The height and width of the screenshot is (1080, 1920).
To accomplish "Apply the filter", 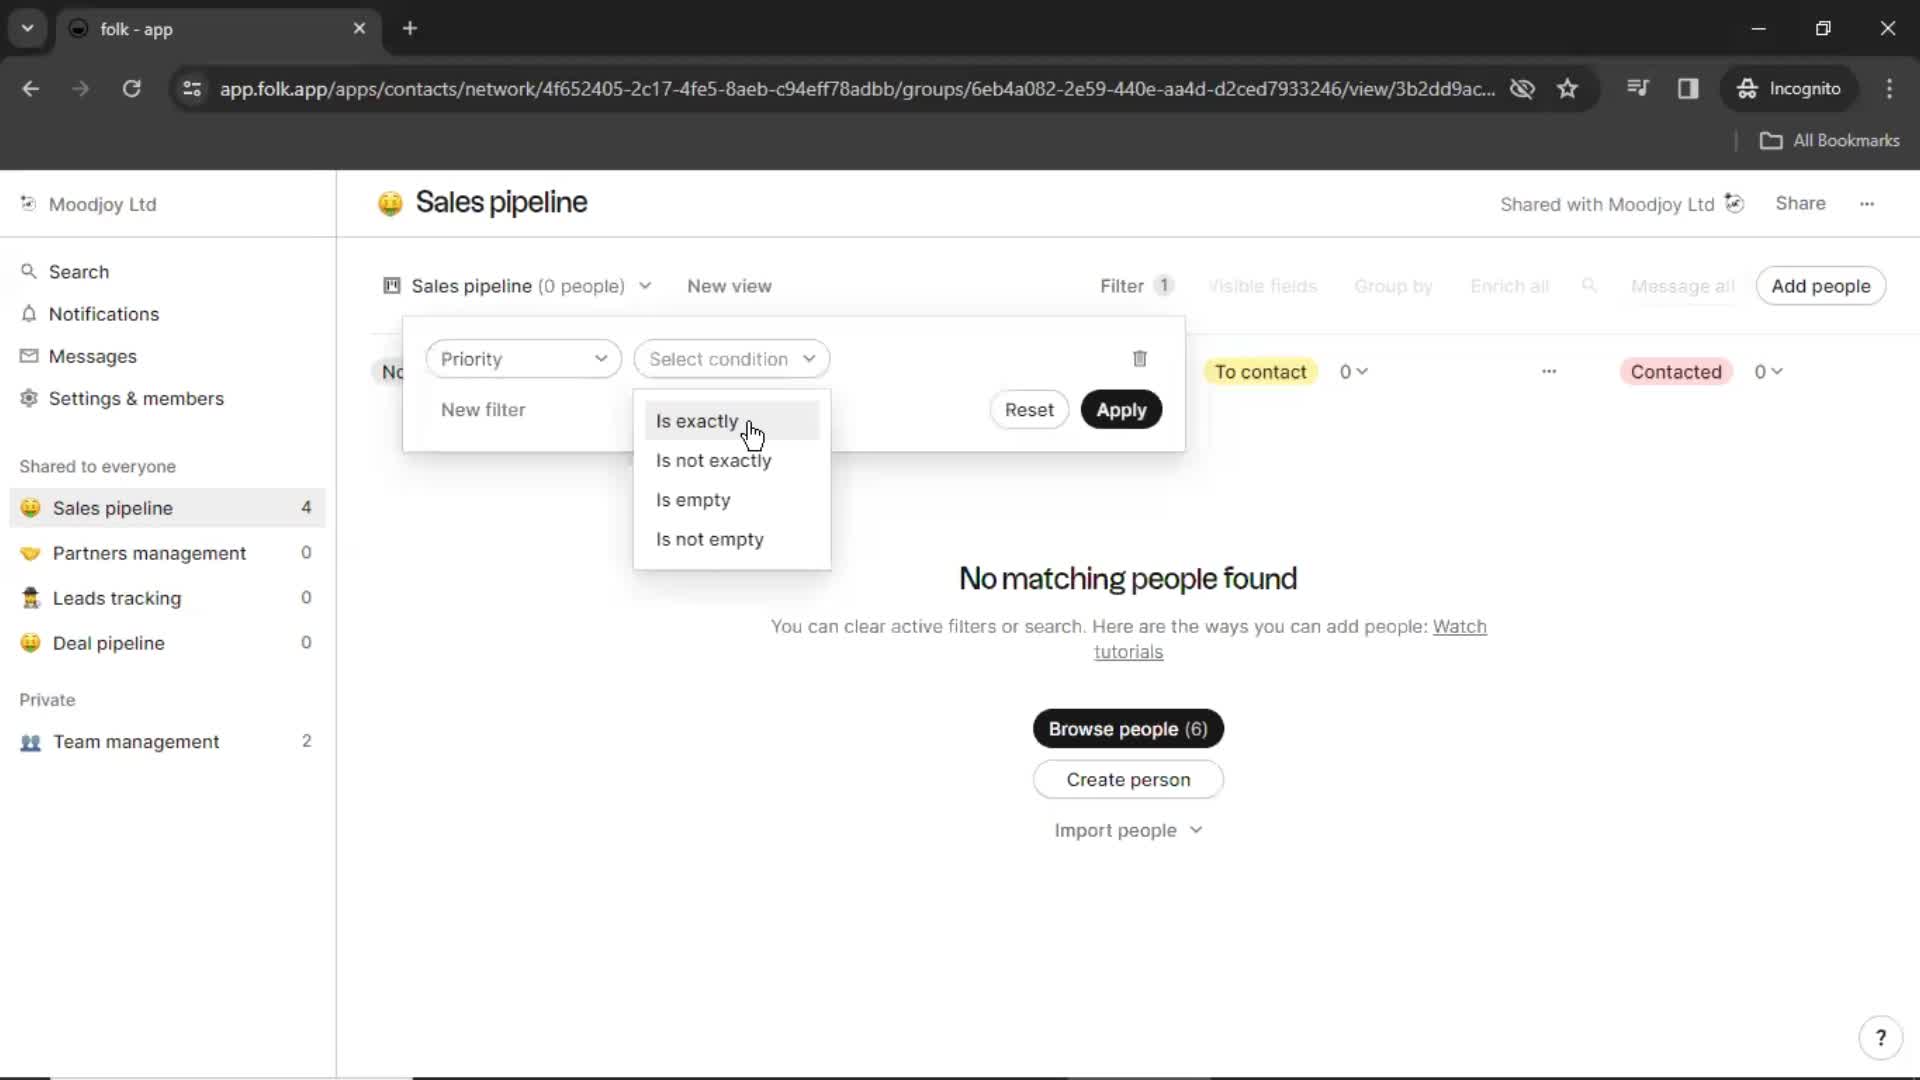I will coord(1121,410).
